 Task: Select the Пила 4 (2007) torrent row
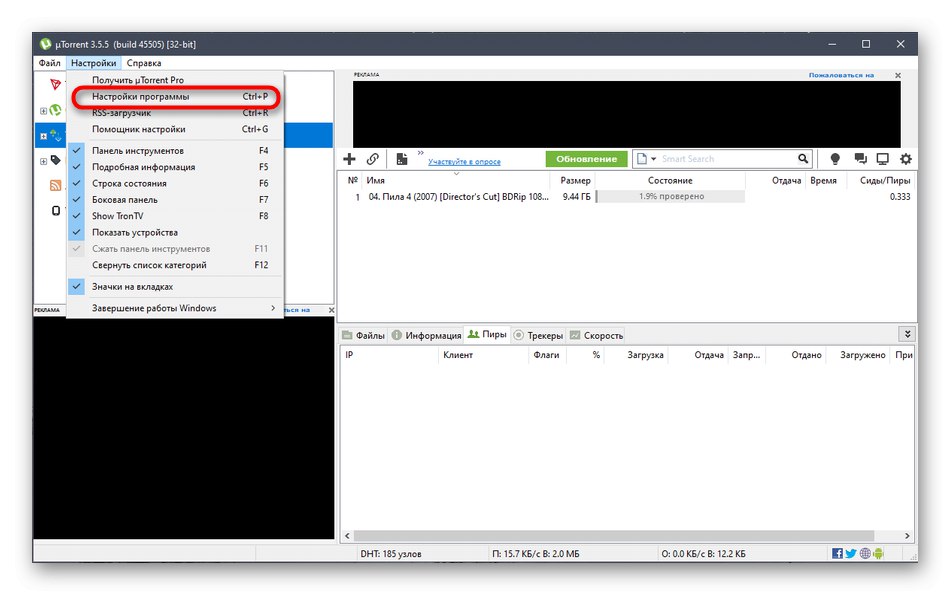(x=626, y=196)
